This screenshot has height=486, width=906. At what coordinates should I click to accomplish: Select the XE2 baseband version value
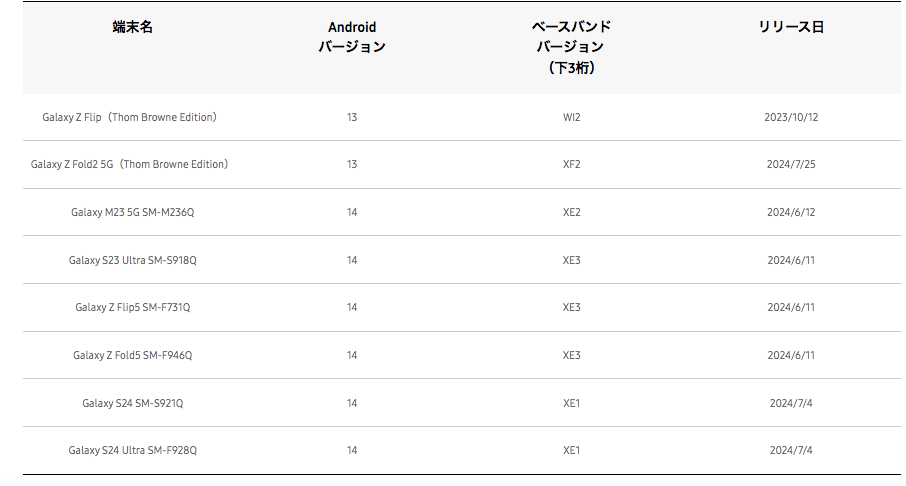tap(571, 212)
